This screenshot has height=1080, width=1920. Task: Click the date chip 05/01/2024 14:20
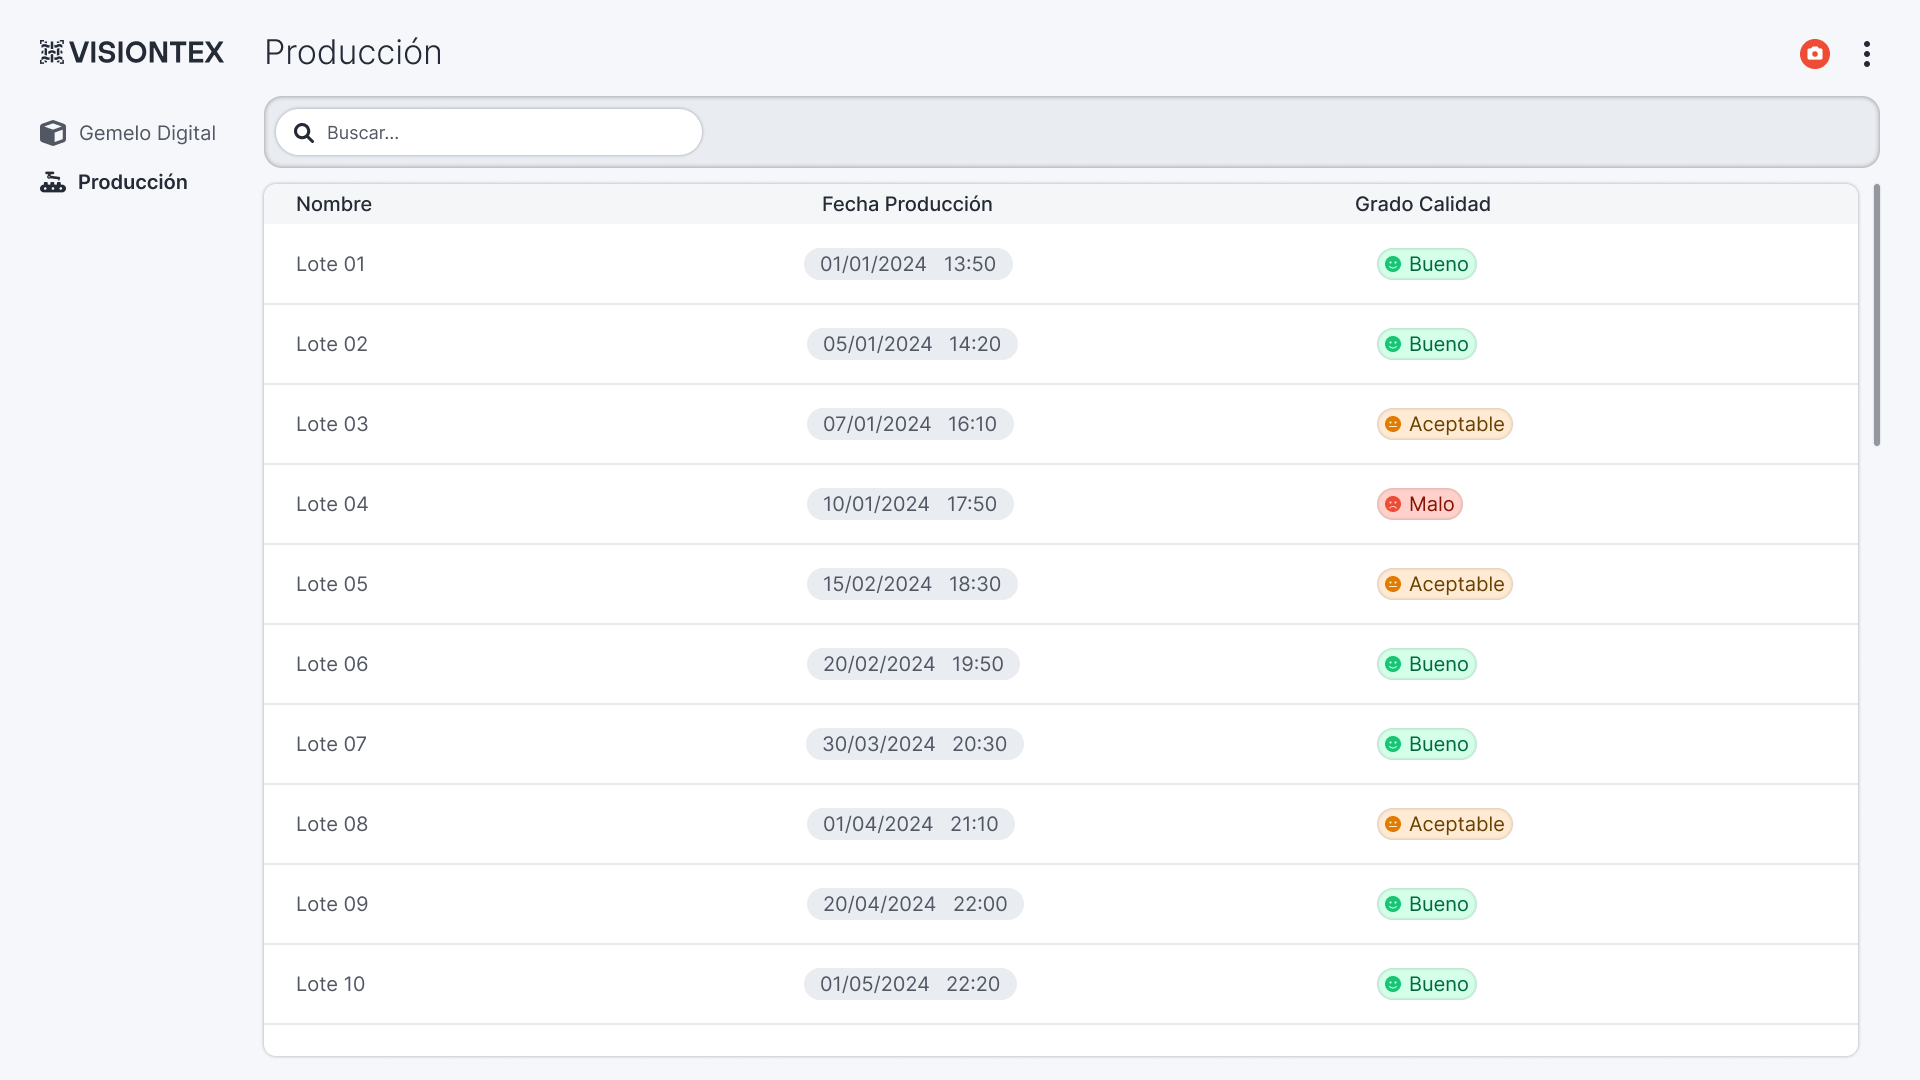[x=912, y=344]
